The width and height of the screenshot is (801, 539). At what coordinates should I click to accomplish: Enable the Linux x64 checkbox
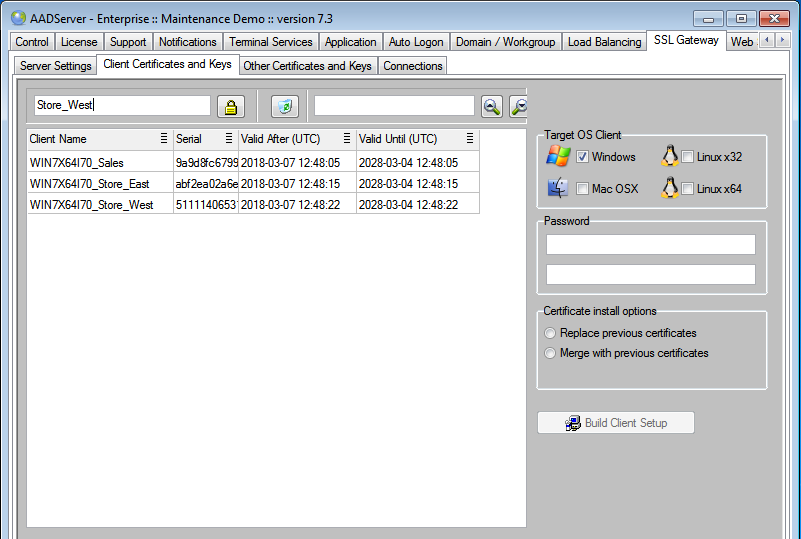[688, 190]
